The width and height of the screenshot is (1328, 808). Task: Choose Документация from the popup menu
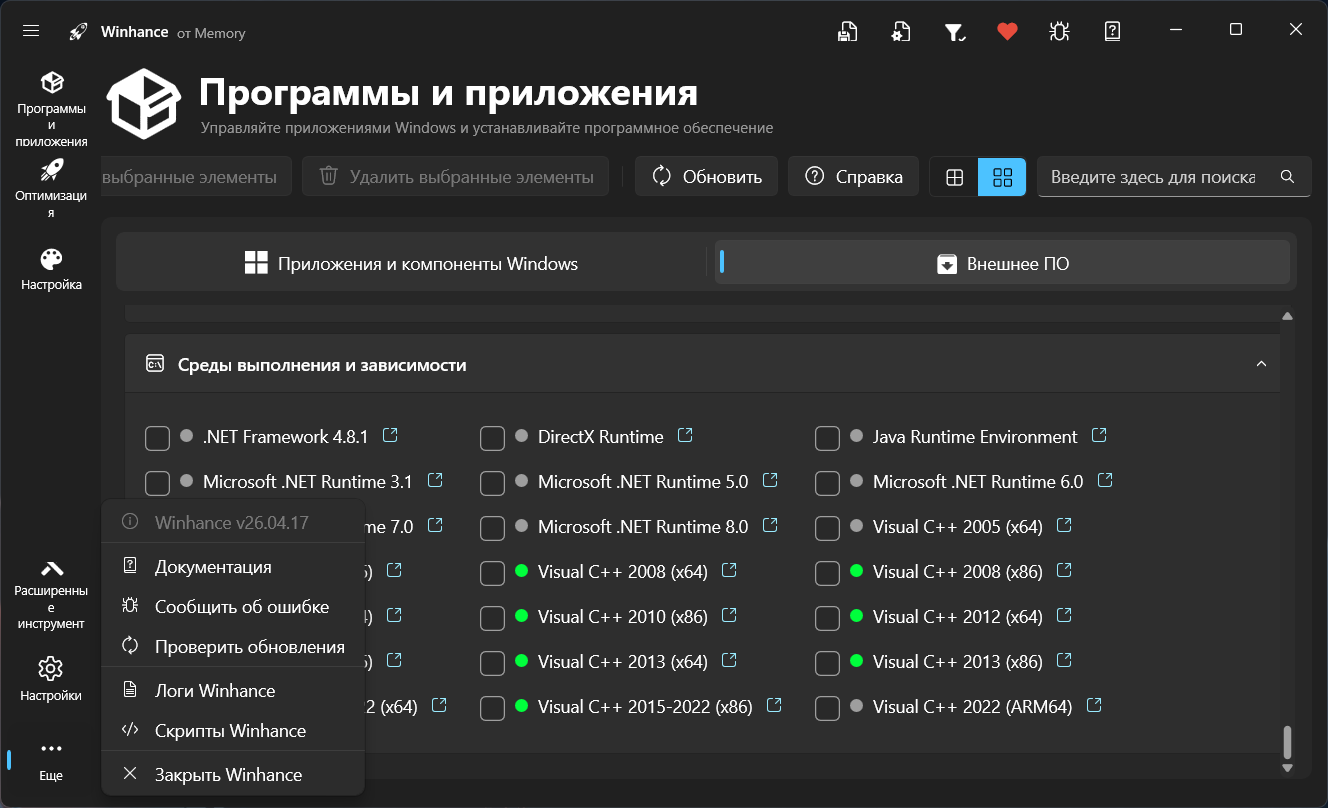[x=233, y=567]
